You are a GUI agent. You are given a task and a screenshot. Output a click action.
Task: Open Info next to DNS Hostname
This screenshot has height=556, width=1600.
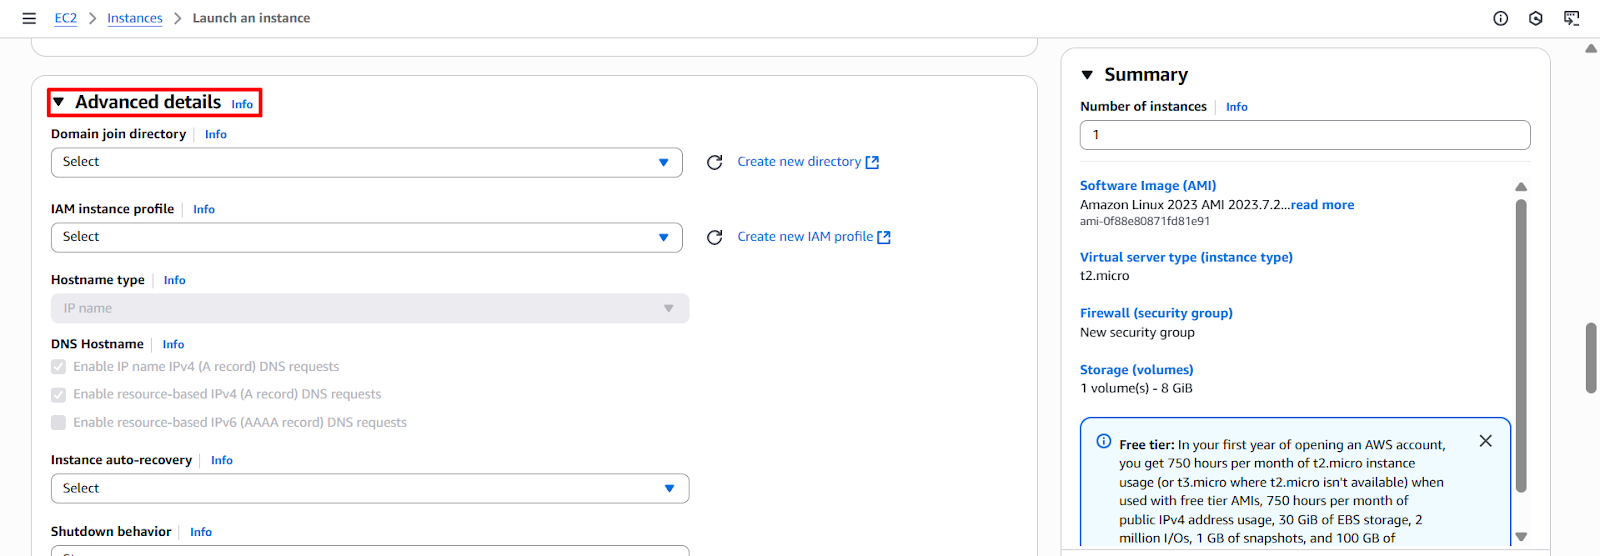tap(173, 344)
